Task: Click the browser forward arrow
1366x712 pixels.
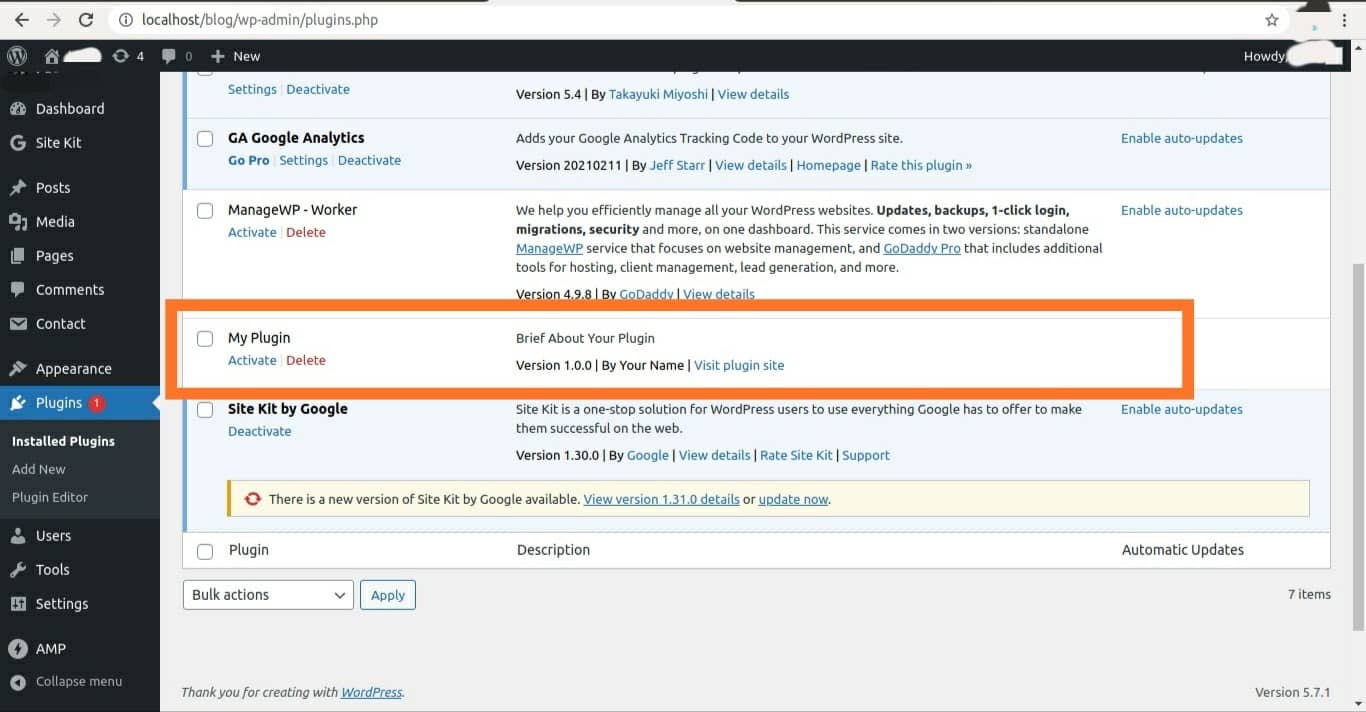Action: pos(54,20)
